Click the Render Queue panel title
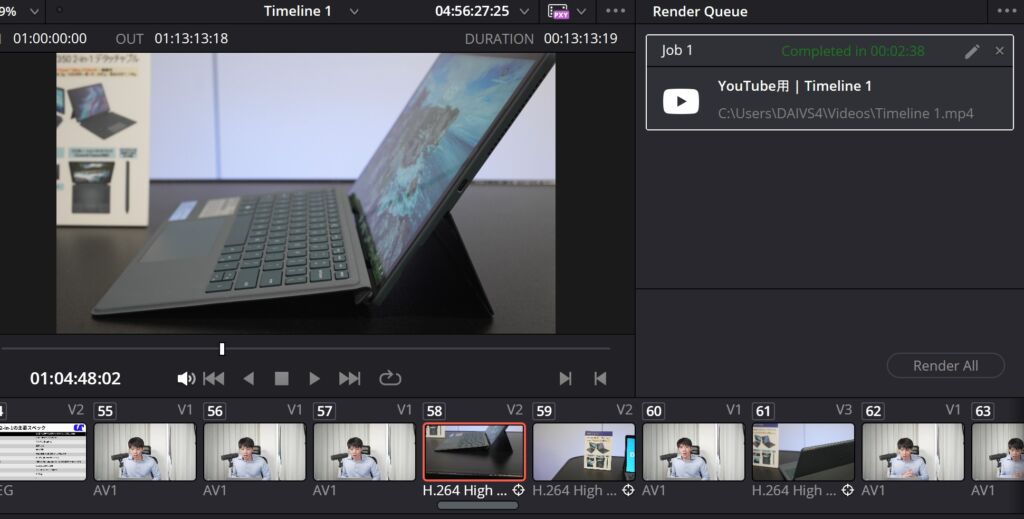 pos(700,12)
